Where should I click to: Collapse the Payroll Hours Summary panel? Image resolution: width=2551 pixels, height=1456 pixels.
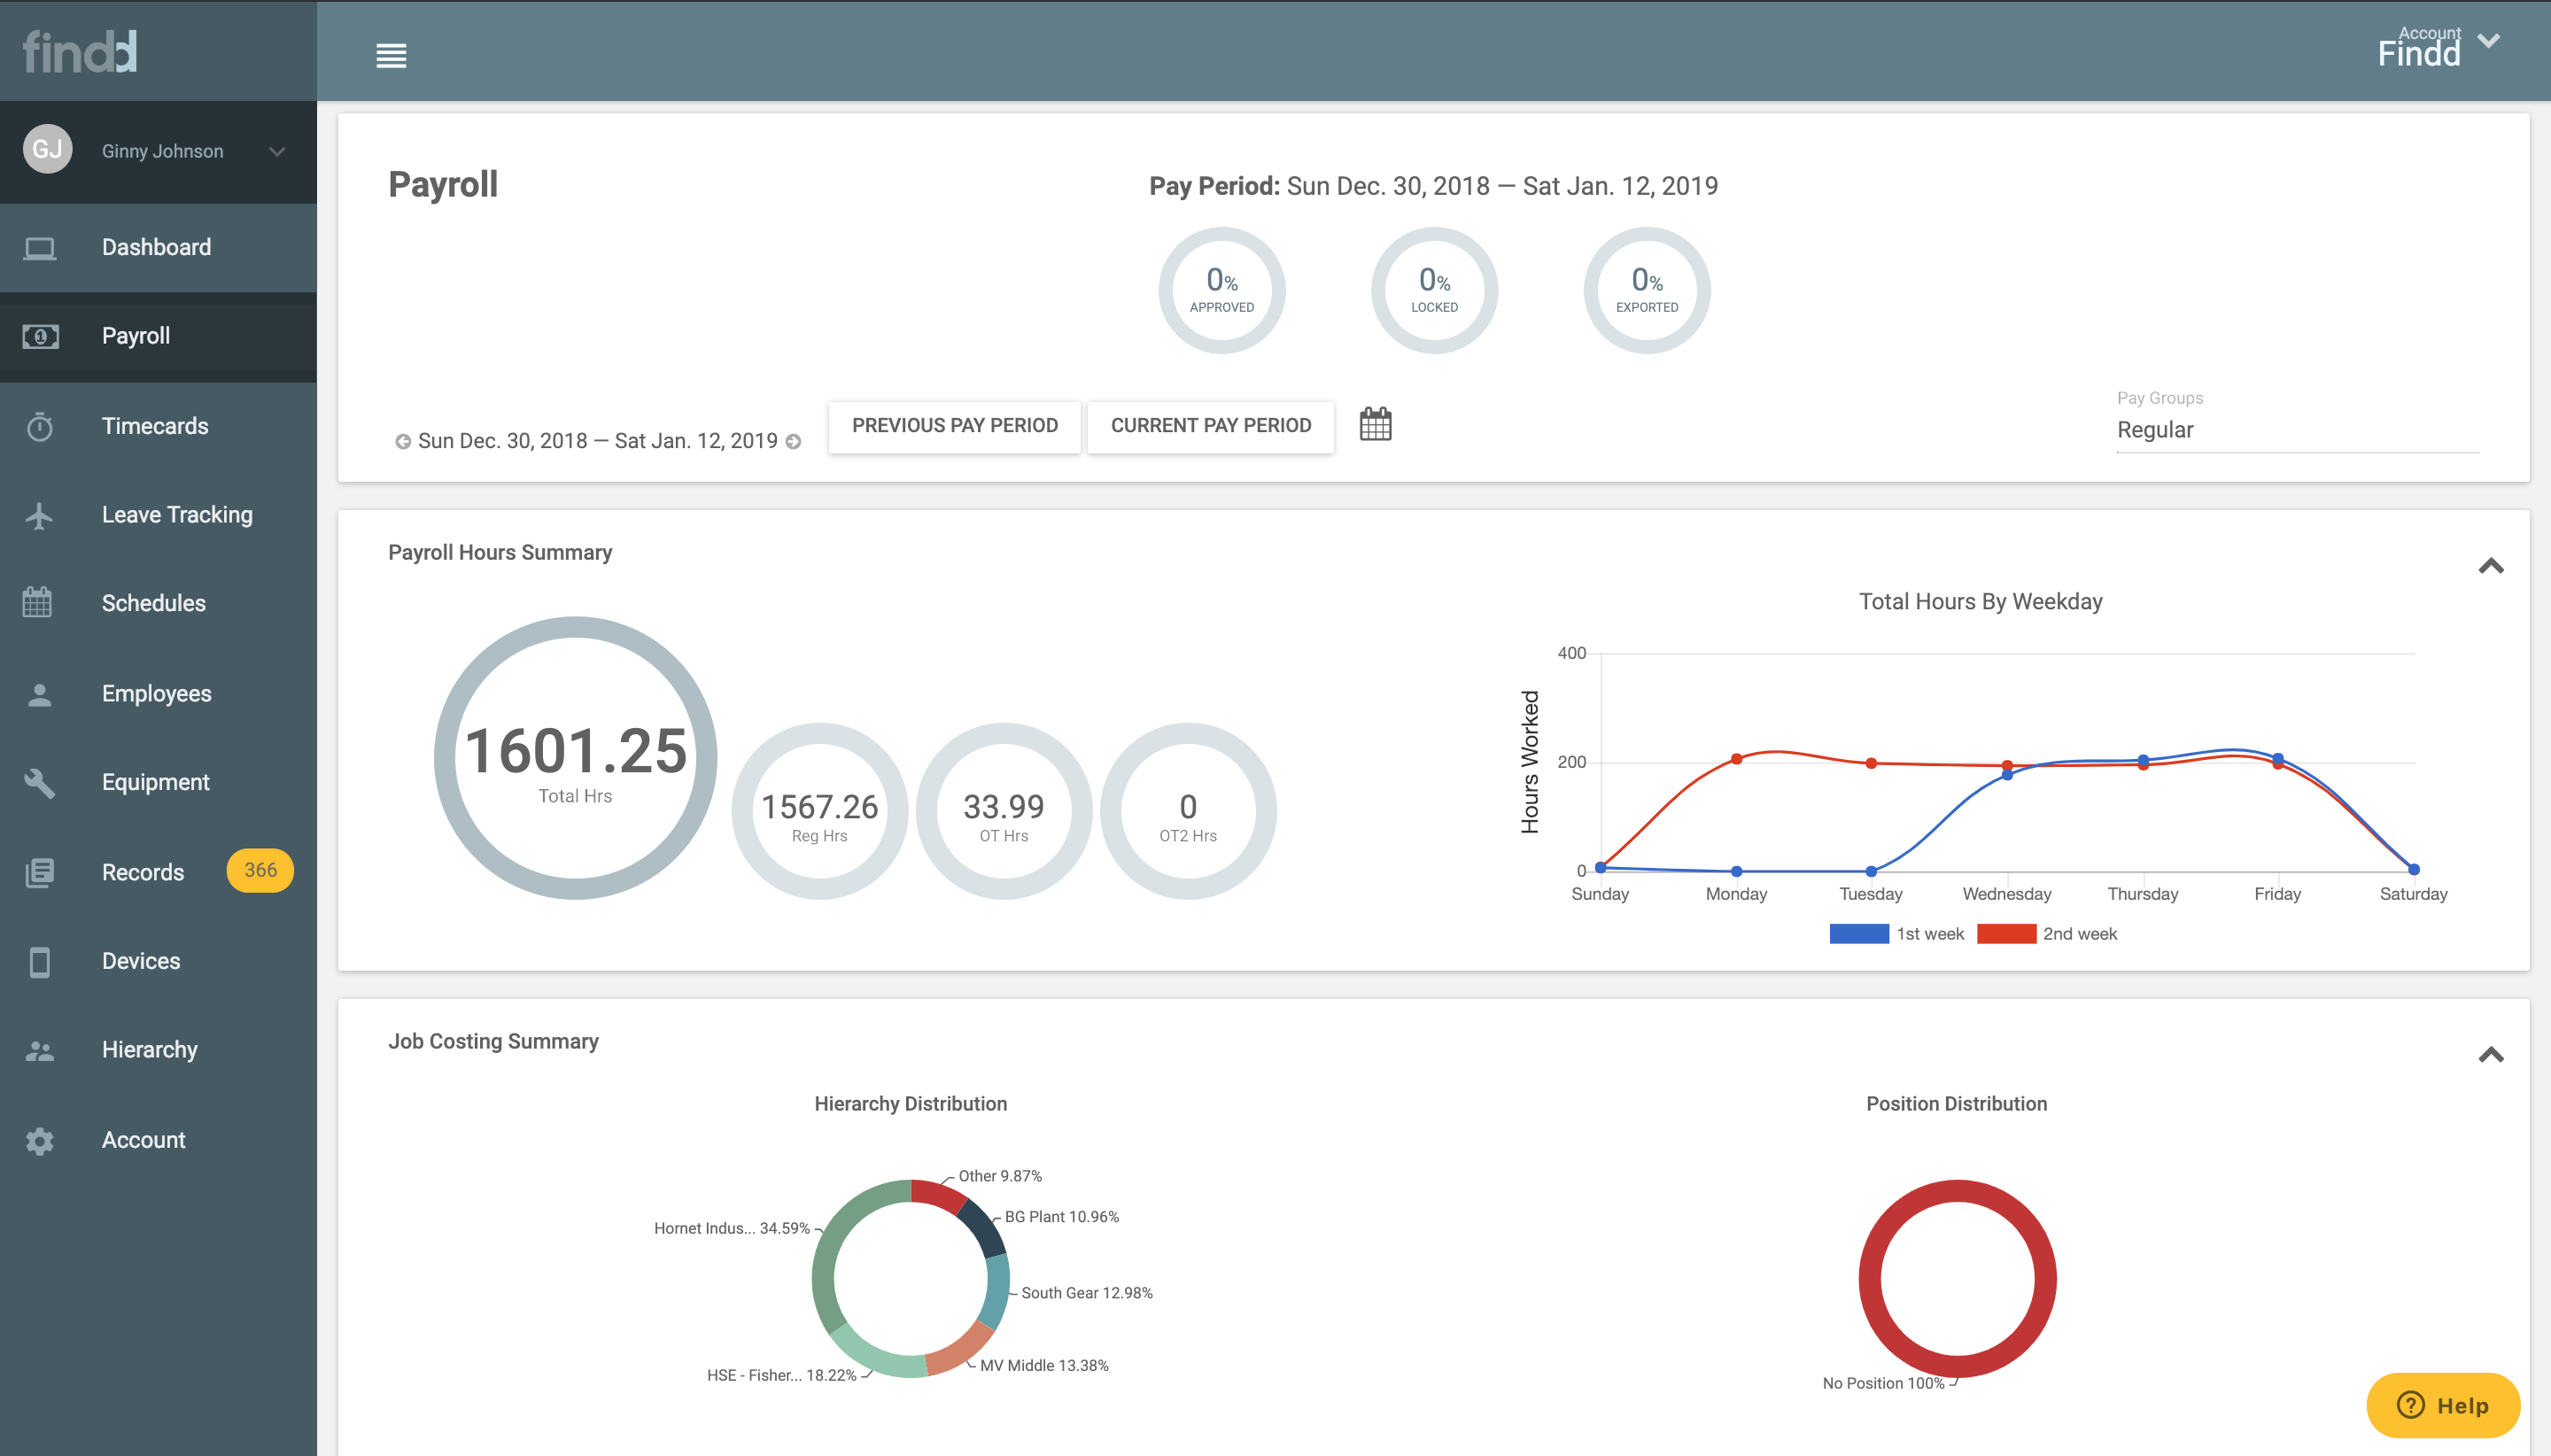coord(2491,566)
